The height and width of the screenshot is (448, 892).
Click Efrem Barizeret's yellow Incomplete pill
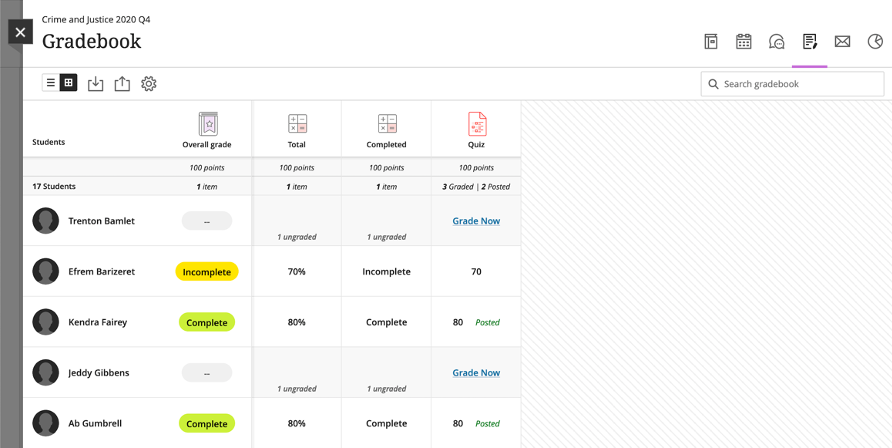pos(207,272)
